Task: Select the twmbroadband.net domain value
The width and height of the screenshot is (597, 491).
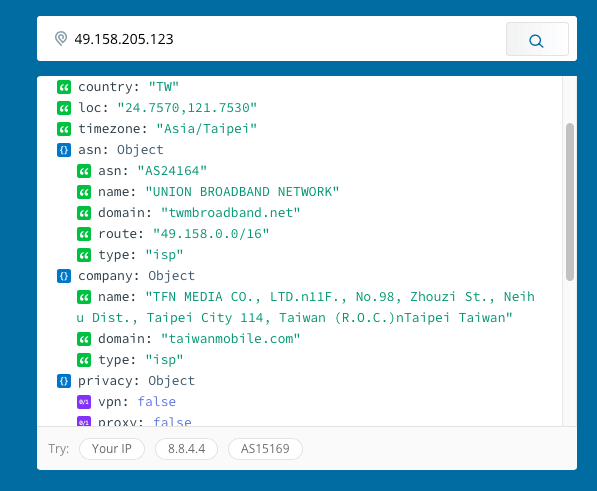Action: 230,213
